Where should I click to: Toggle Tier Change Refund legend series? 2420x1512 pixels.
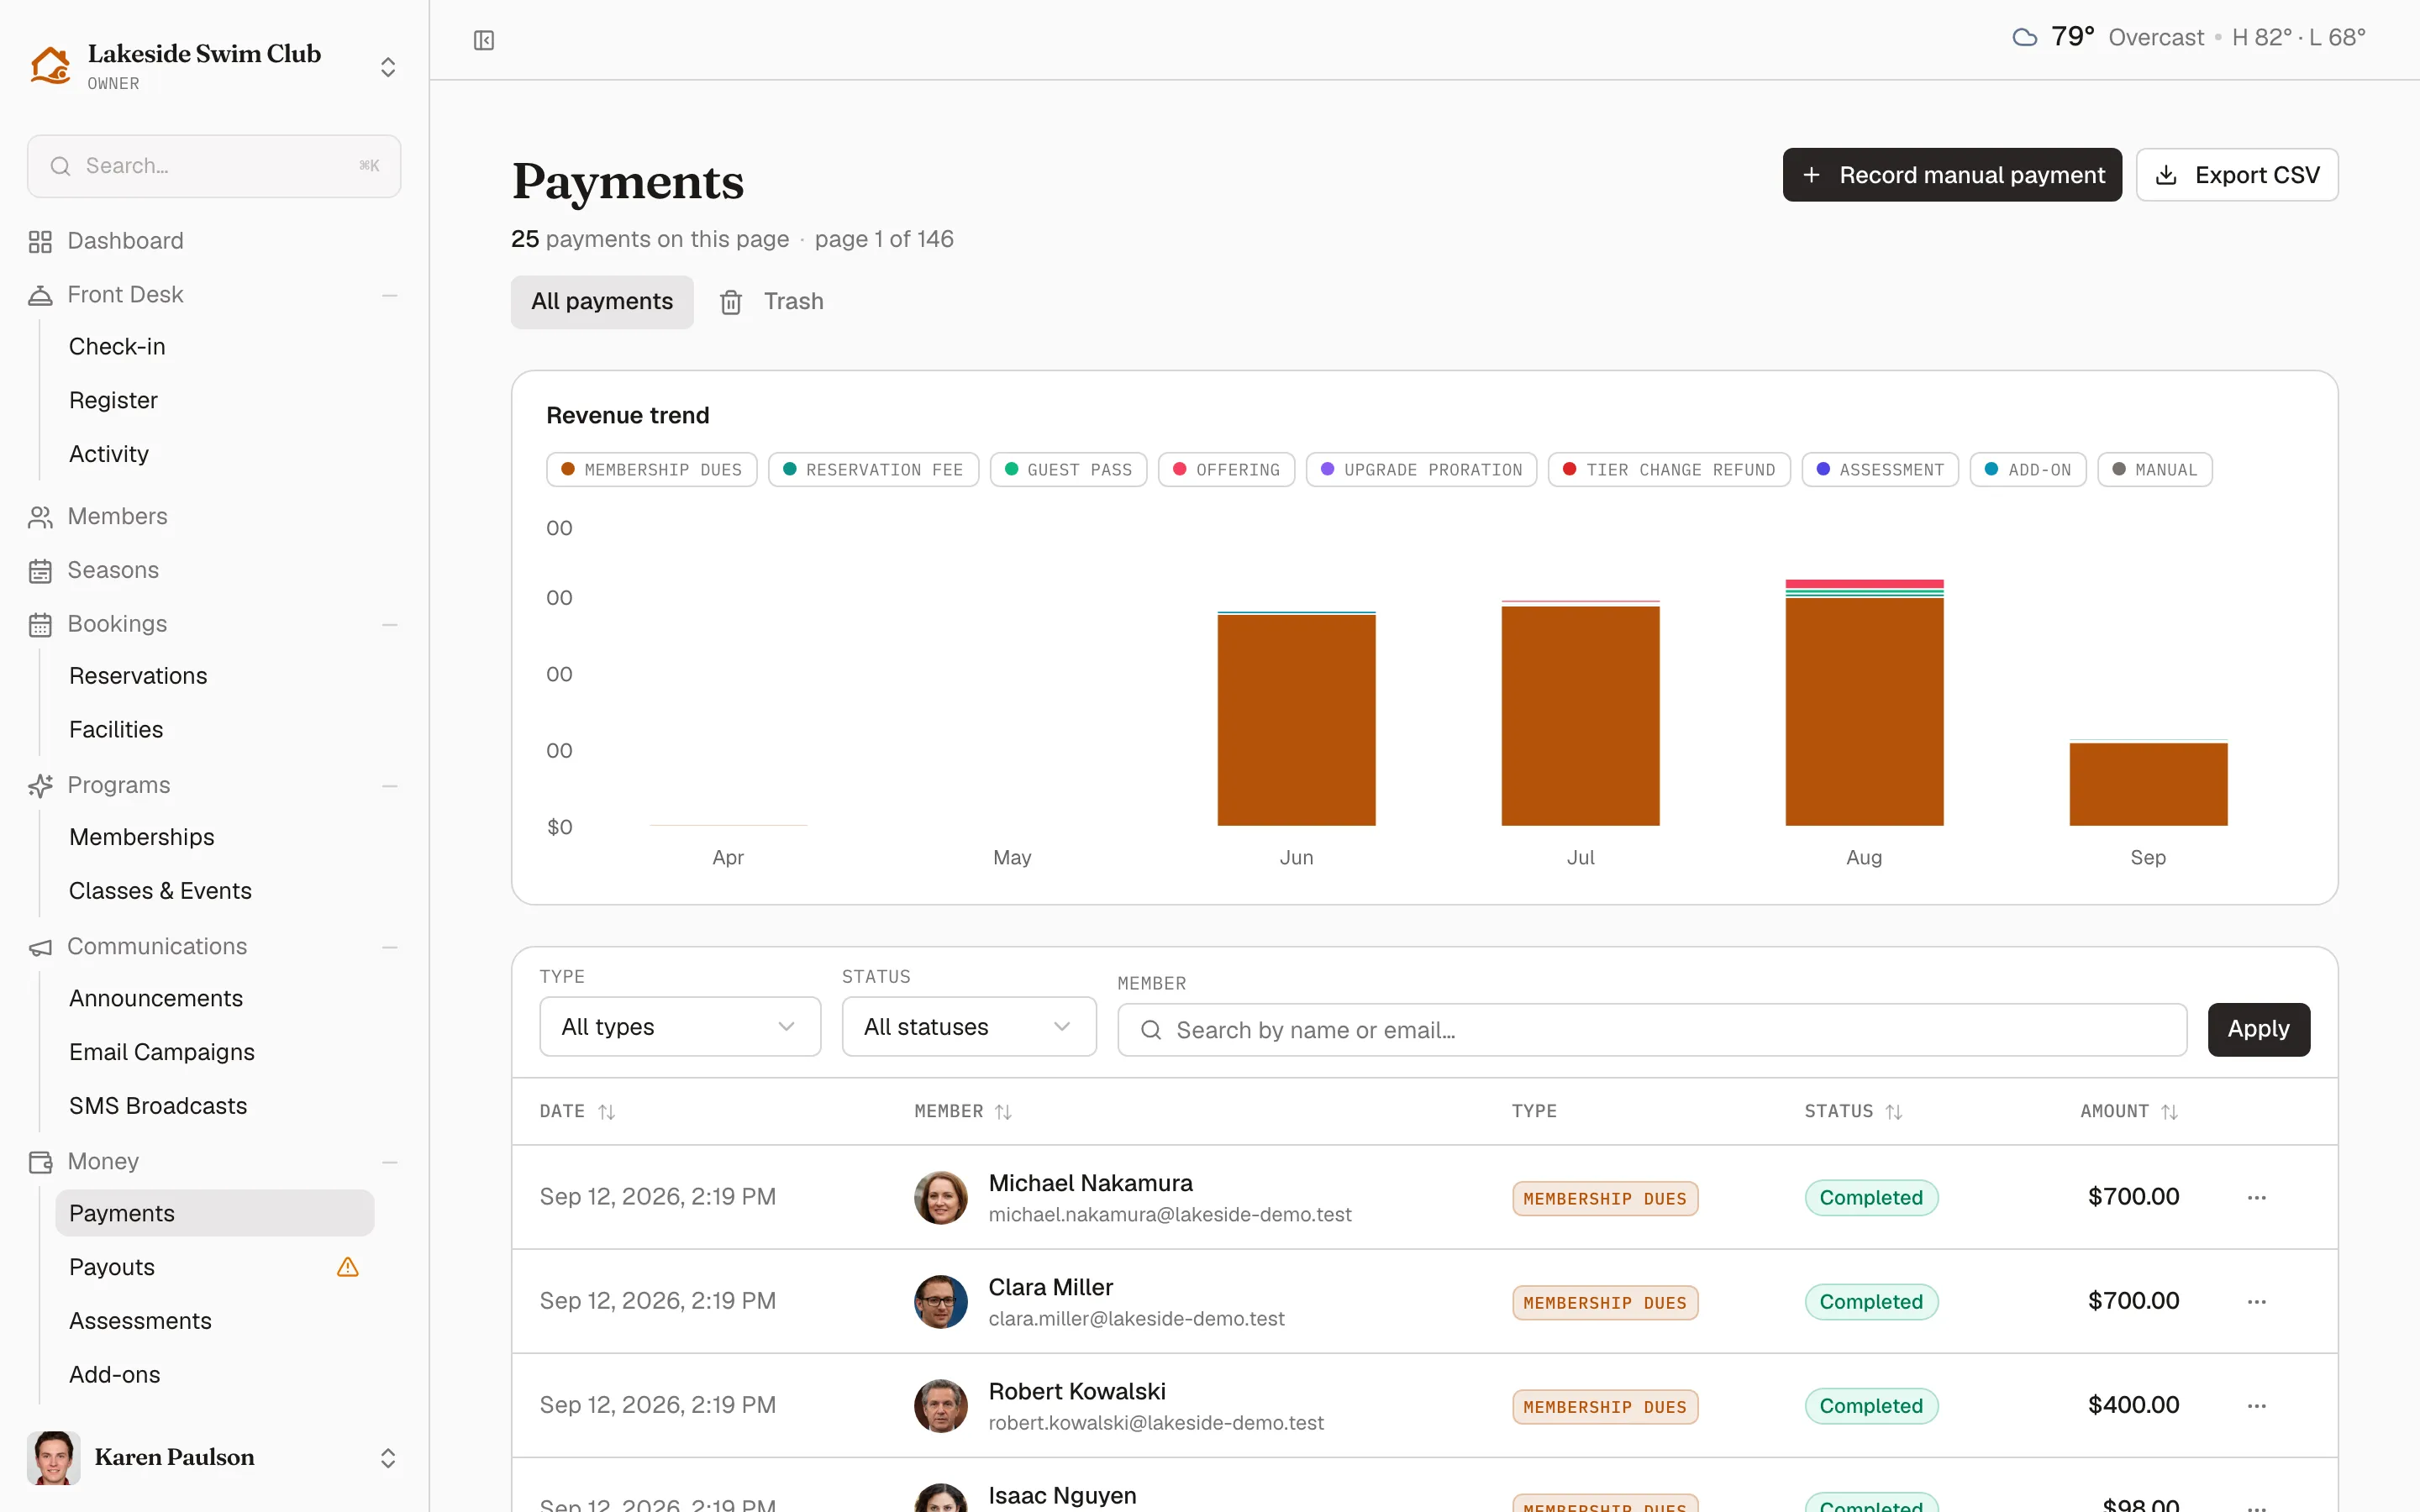(x=1669, y=470)
